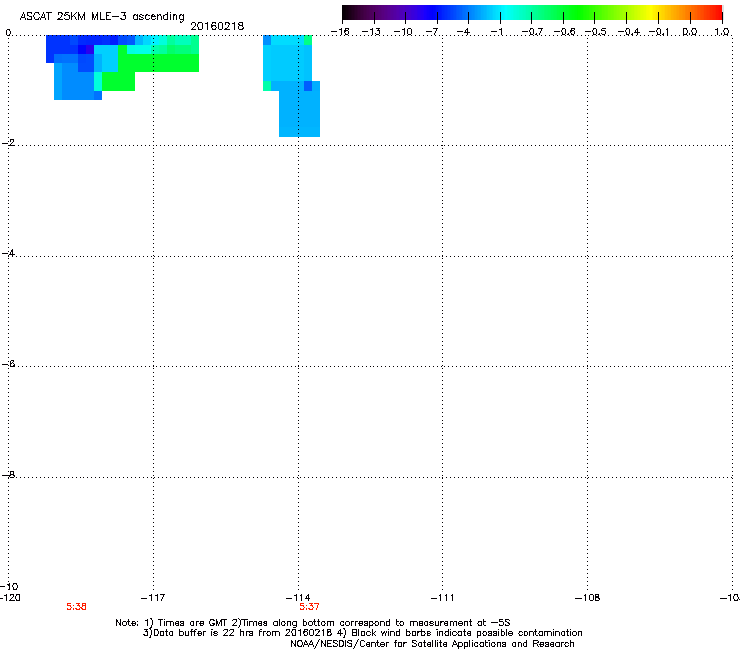
Task: Click the 'ASCAT 25KM MLE-3 ascending' title
Action: tap(102, 17)
